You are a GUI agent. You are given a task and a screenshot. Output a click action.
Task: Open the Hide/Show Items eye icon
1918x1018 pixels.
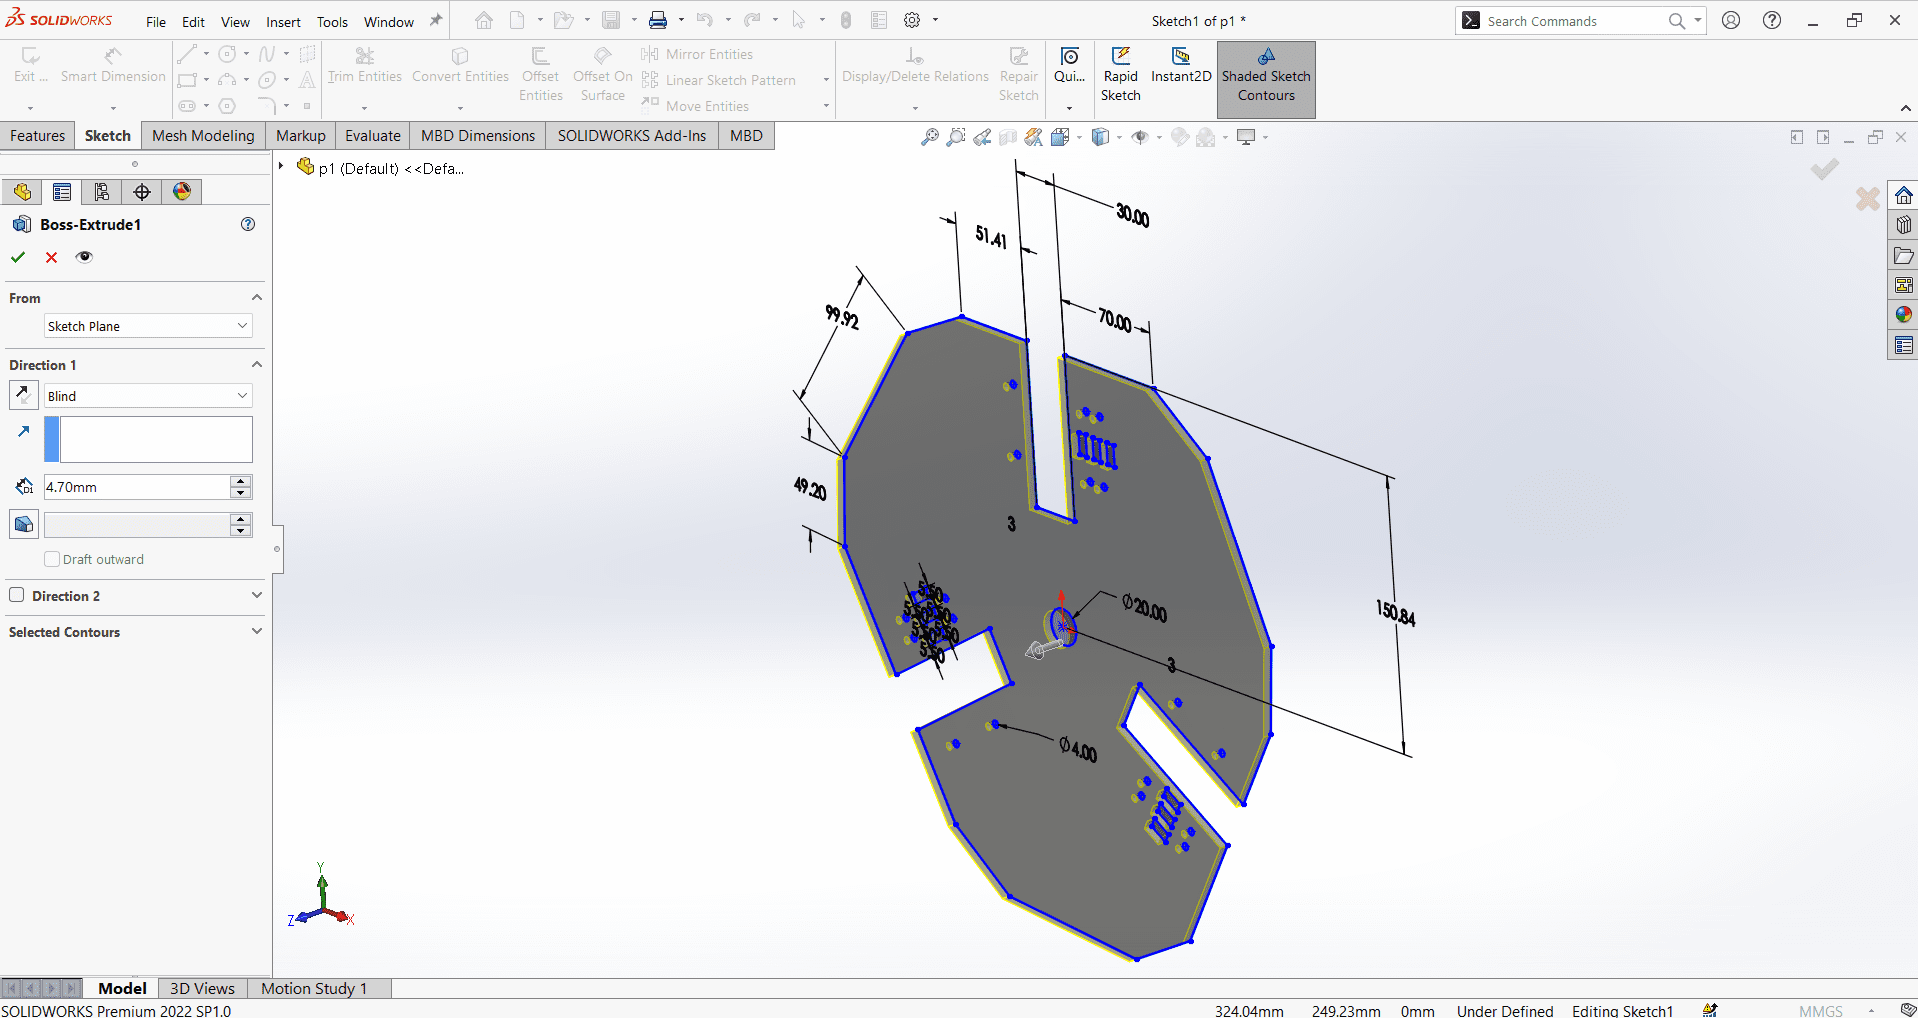pos(1139,137)
